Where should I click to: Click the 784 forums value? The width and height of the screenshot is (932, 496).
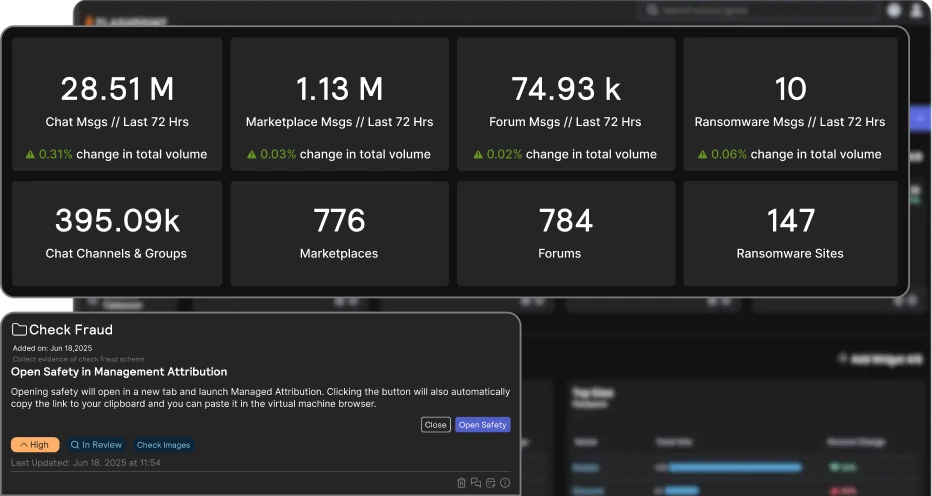tap(566, 221)
